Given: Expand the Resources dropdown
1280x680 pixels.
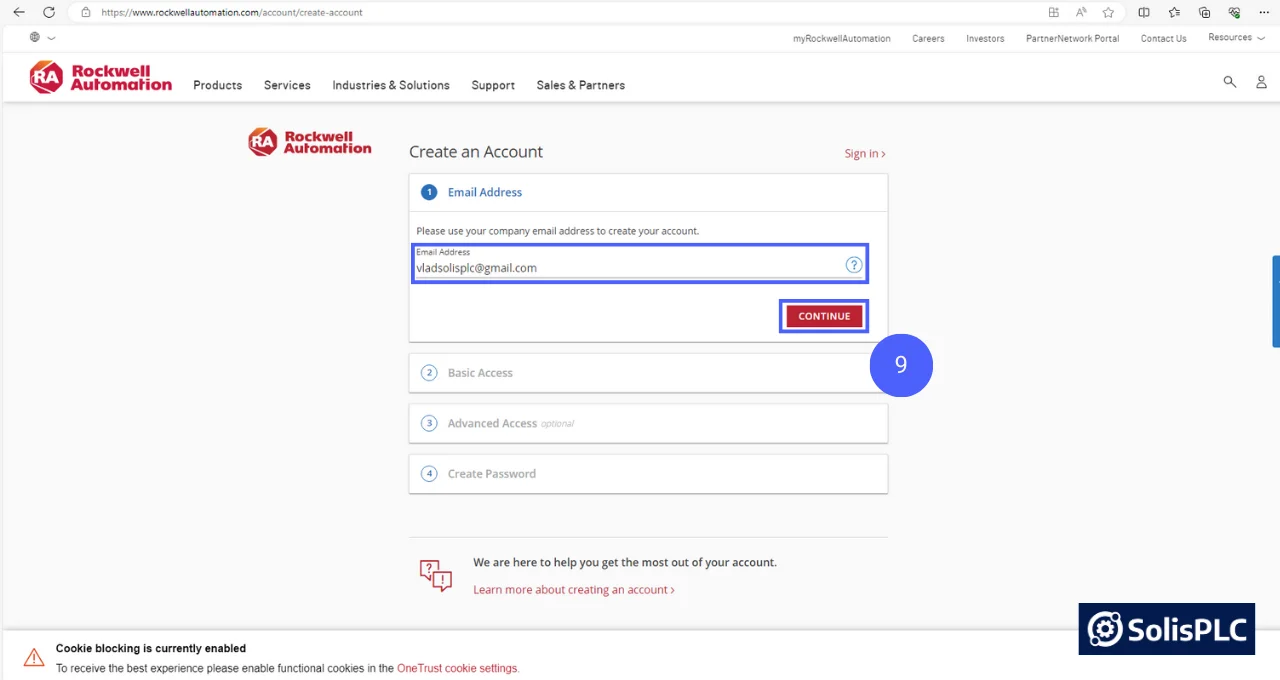Looking at the screenshot, I should tap(1236, 37).
